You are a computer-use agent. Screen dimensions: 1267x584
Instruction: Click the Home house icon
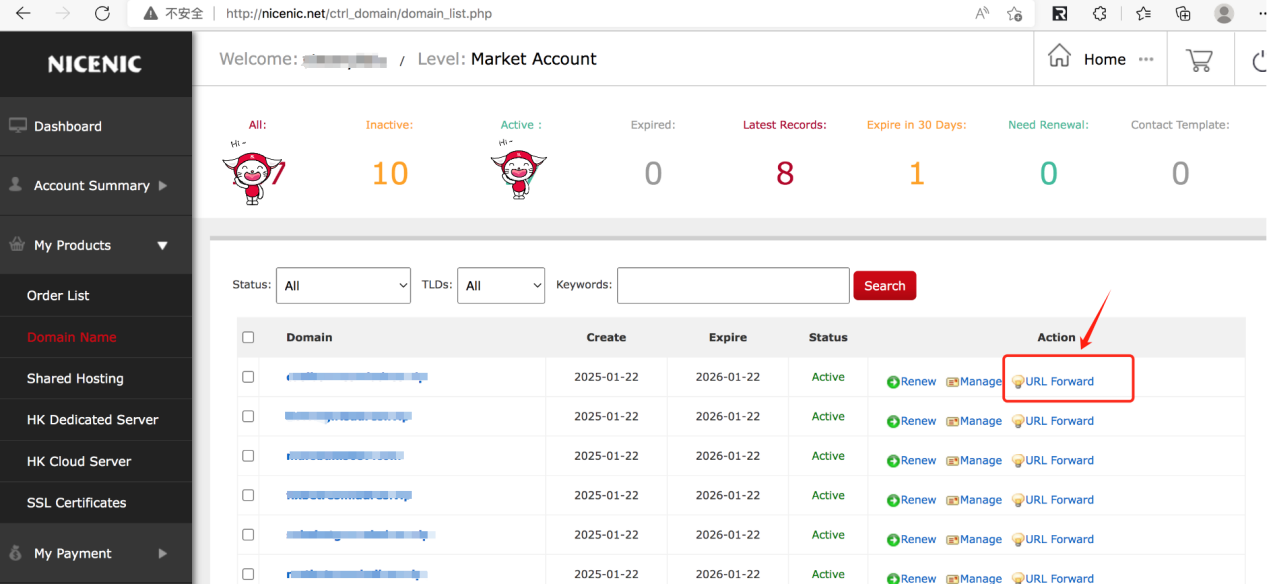coord(1059,57)
